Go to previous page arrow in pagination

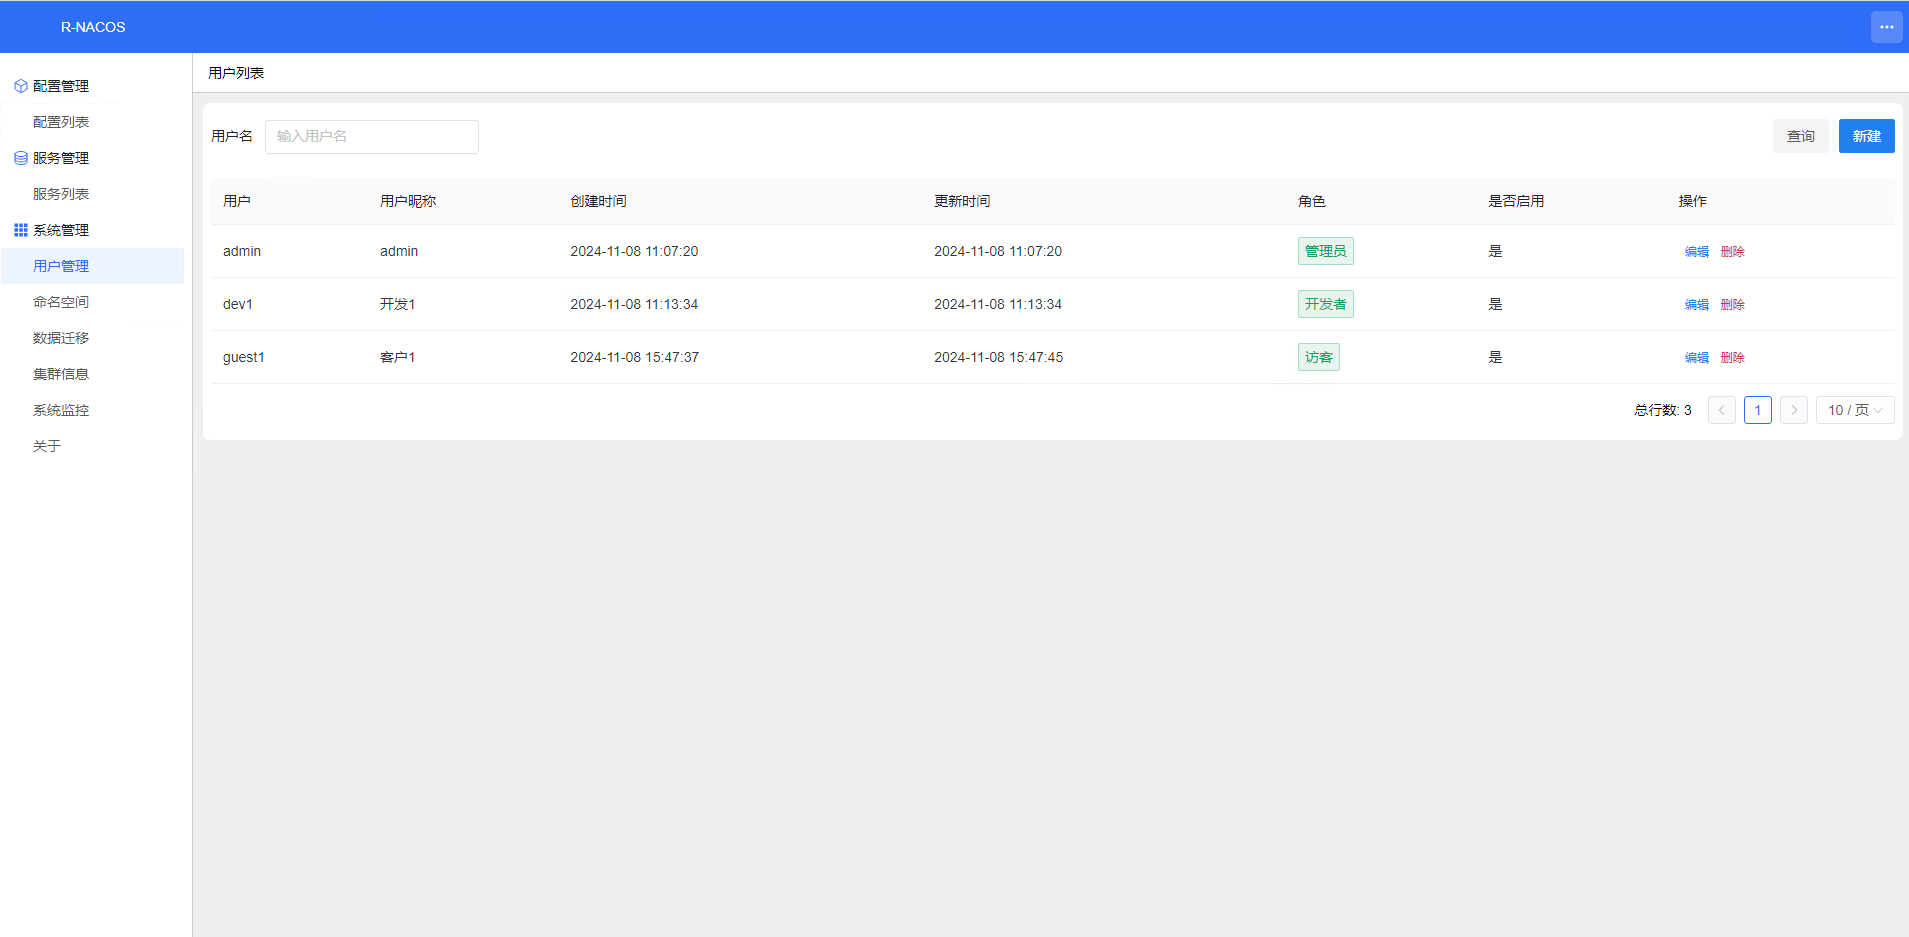click(1721, 410)
